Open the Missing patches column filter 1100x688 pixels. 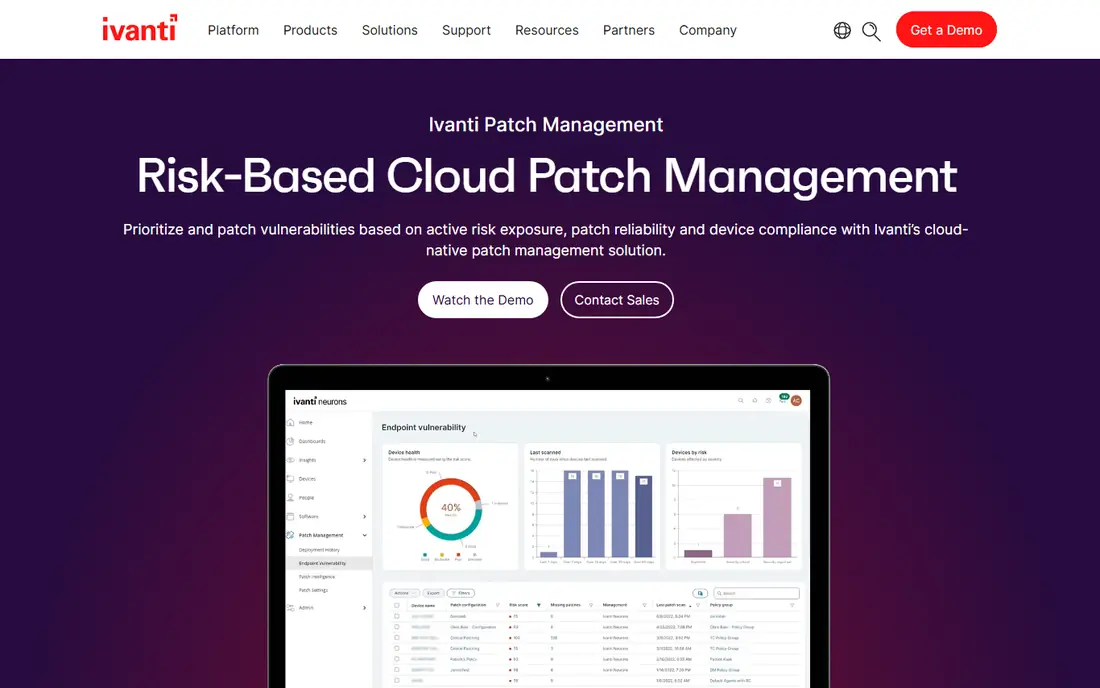(x=591, y=605)
